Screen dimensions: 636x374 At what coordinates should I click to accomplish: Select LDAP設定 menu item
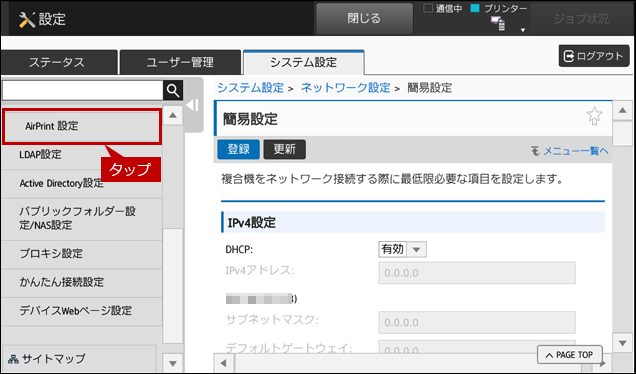click(x=82, y=155)
